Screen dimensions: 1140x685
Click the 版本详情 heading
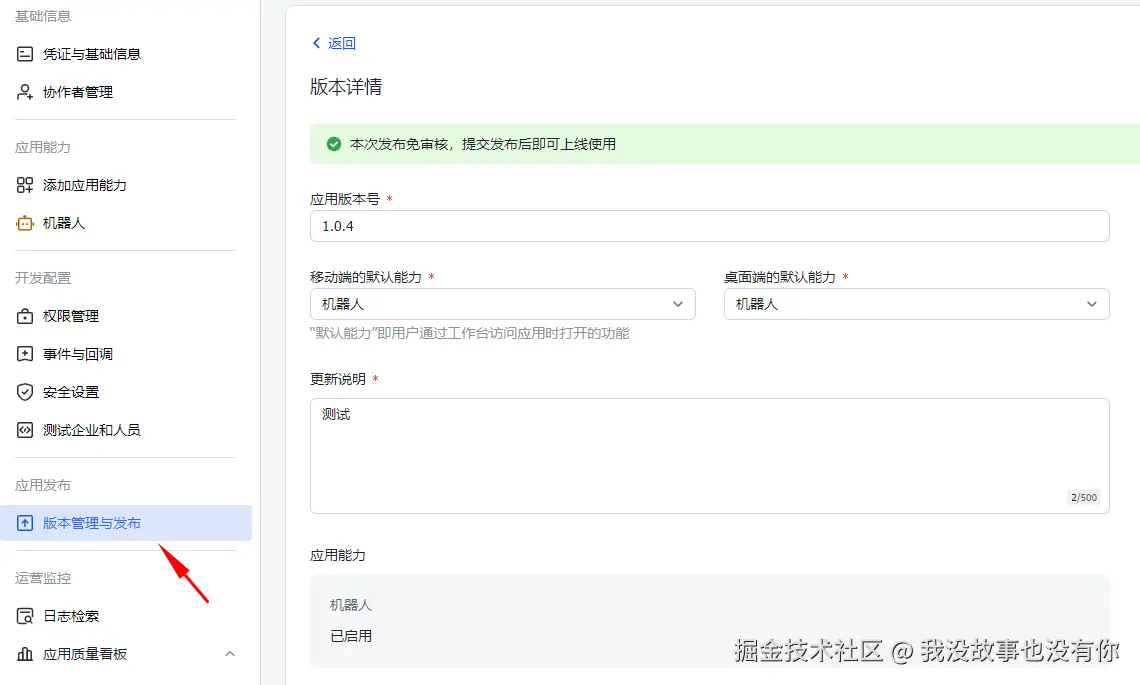pyautogui.click(x=346, y=87)
